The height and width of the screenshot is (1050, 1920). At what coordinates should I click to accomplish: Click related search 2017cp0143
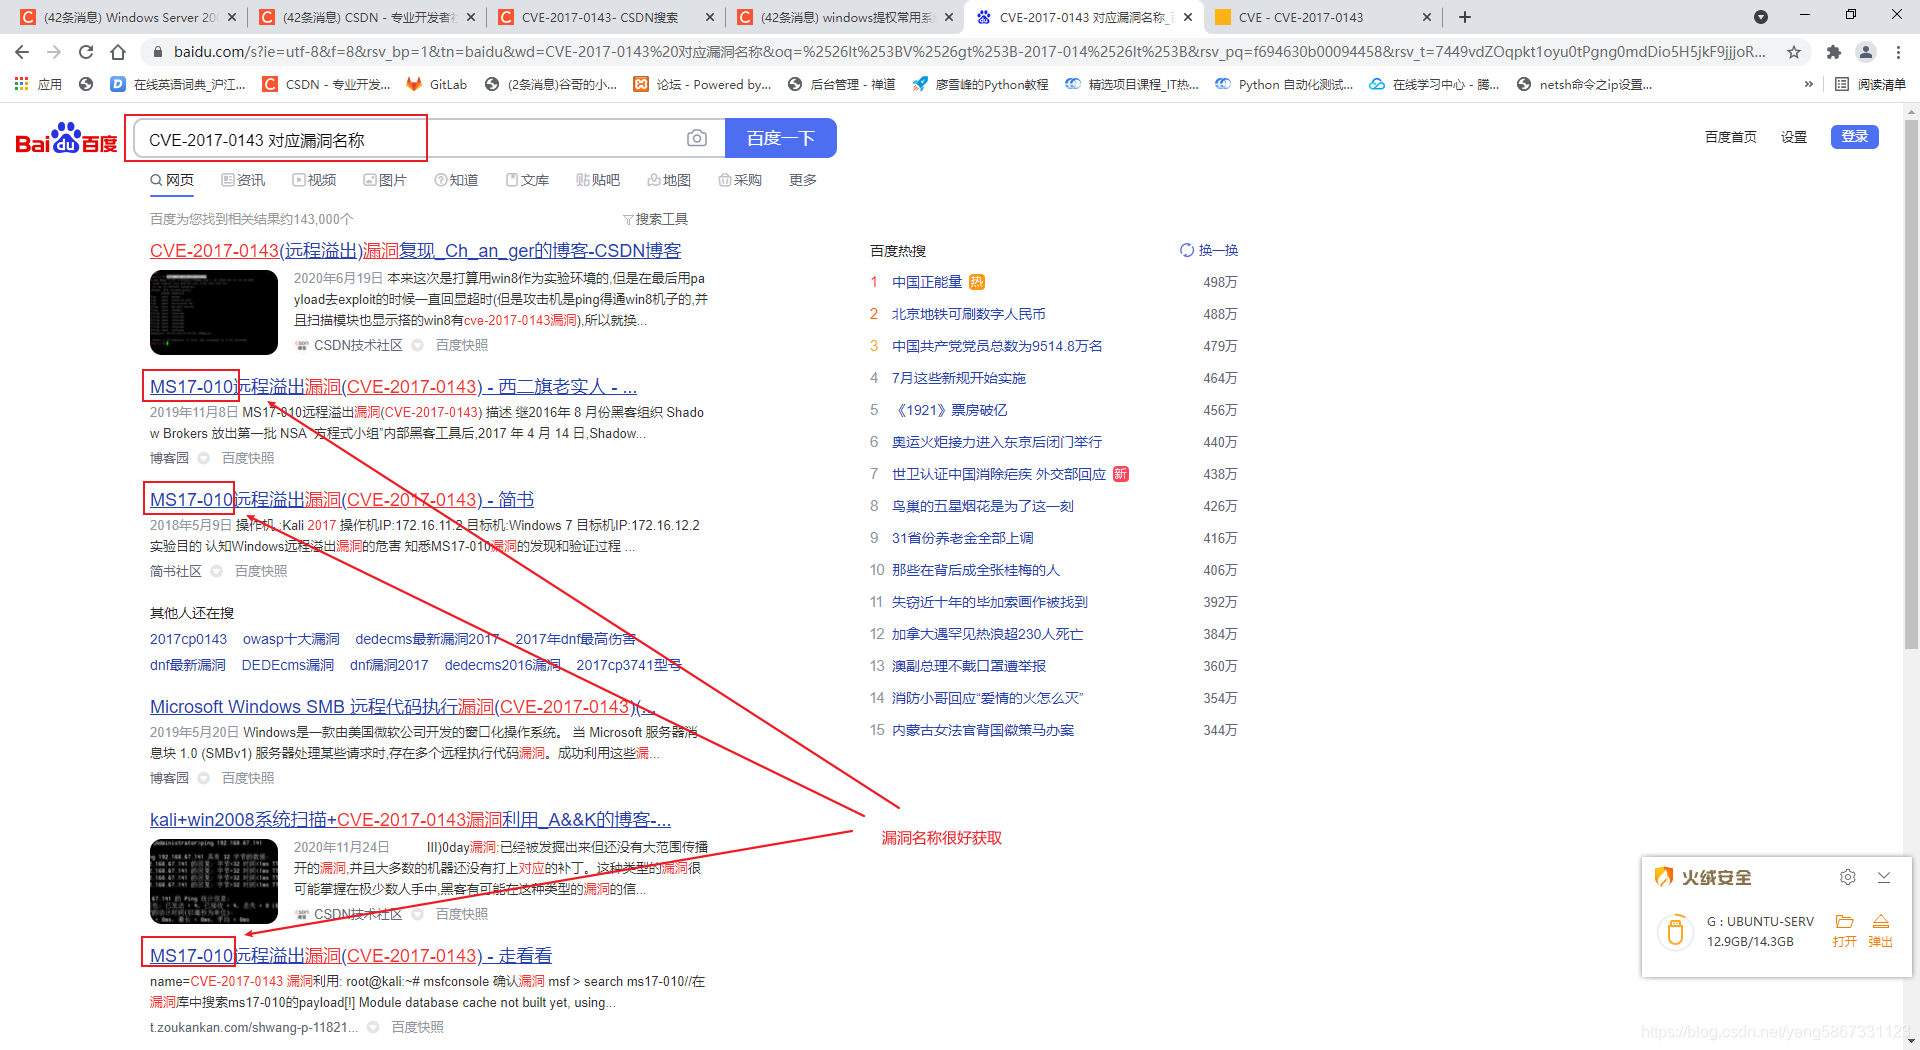click(x=188, y=639)
